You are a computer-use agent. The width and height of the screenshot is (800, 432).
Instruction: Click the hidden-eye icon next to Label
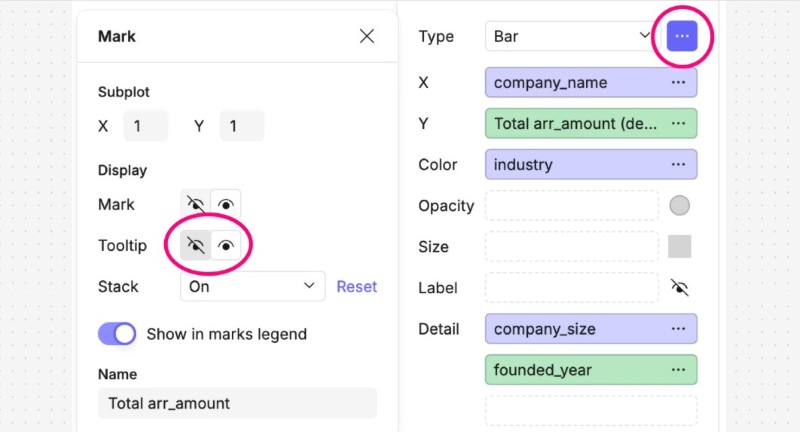(680, 288)
